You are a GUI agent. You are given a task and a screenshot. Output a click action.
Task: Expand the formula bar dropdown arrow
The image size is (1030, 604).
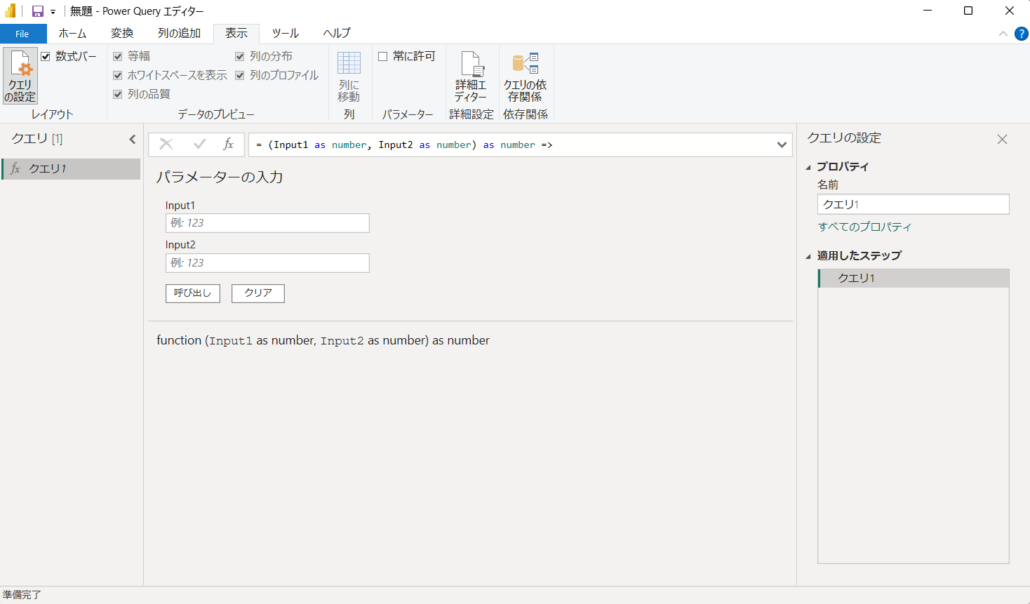click(x=782, y=145)
